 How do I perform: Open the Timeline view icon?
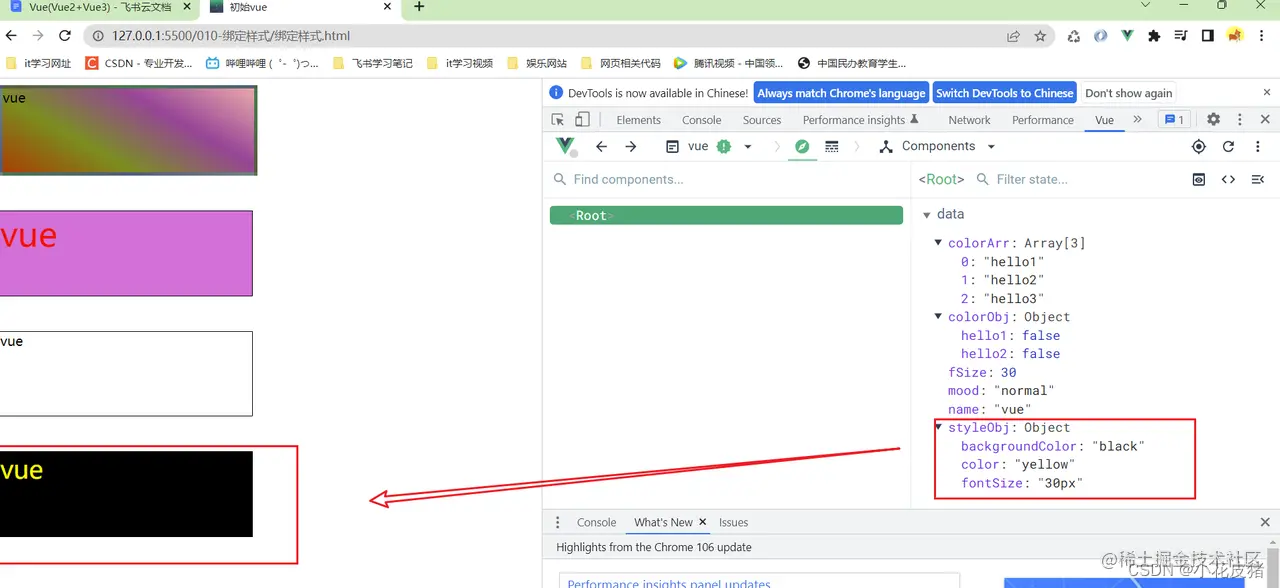tap(831, 146)
